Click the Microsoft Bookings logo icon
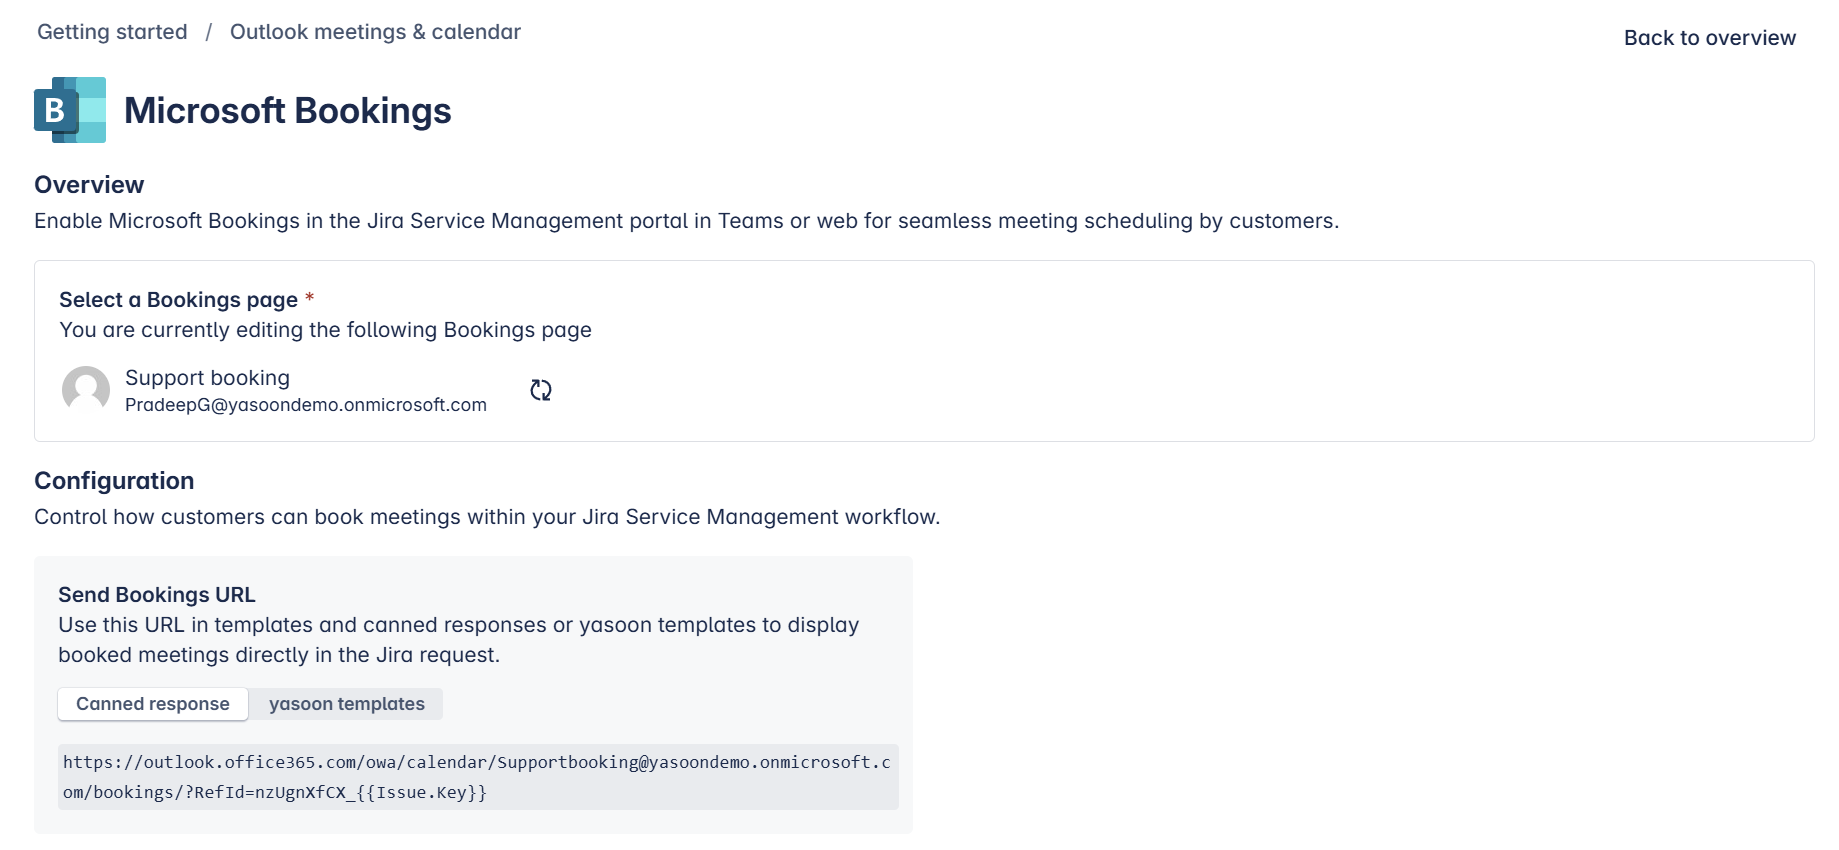The image size is (1839, 850). [x=70, y=110]
